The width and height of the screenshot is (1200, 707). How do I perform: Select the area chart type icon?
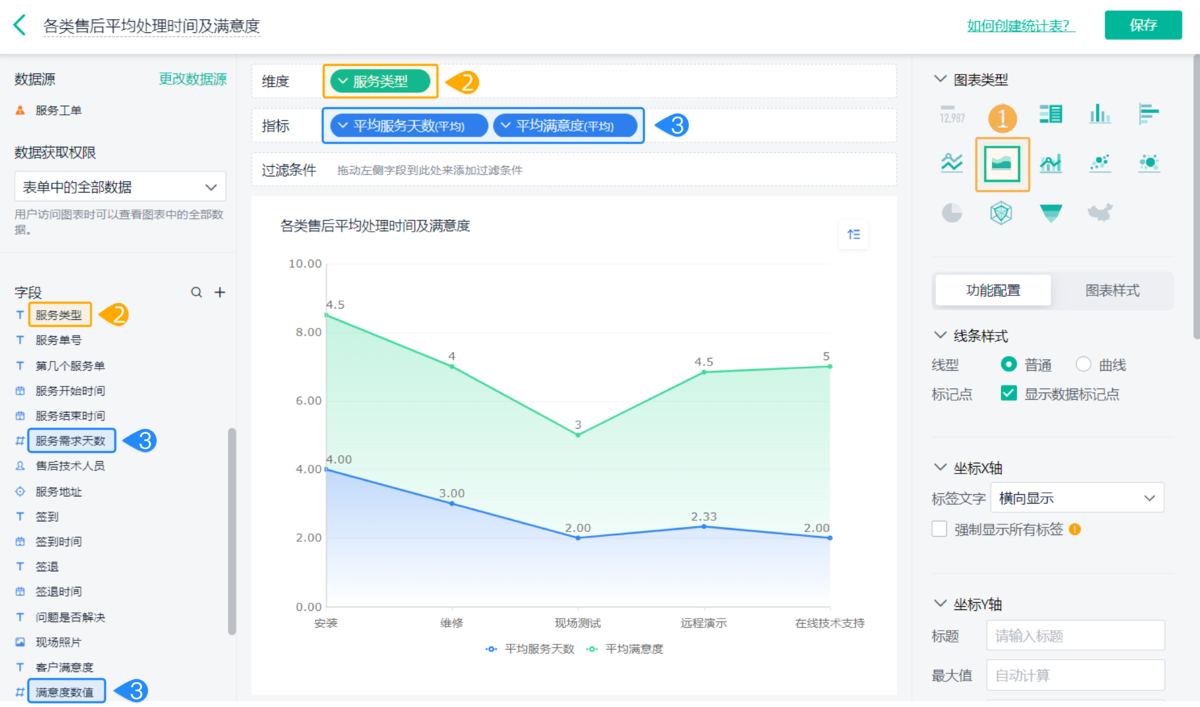1001,163
